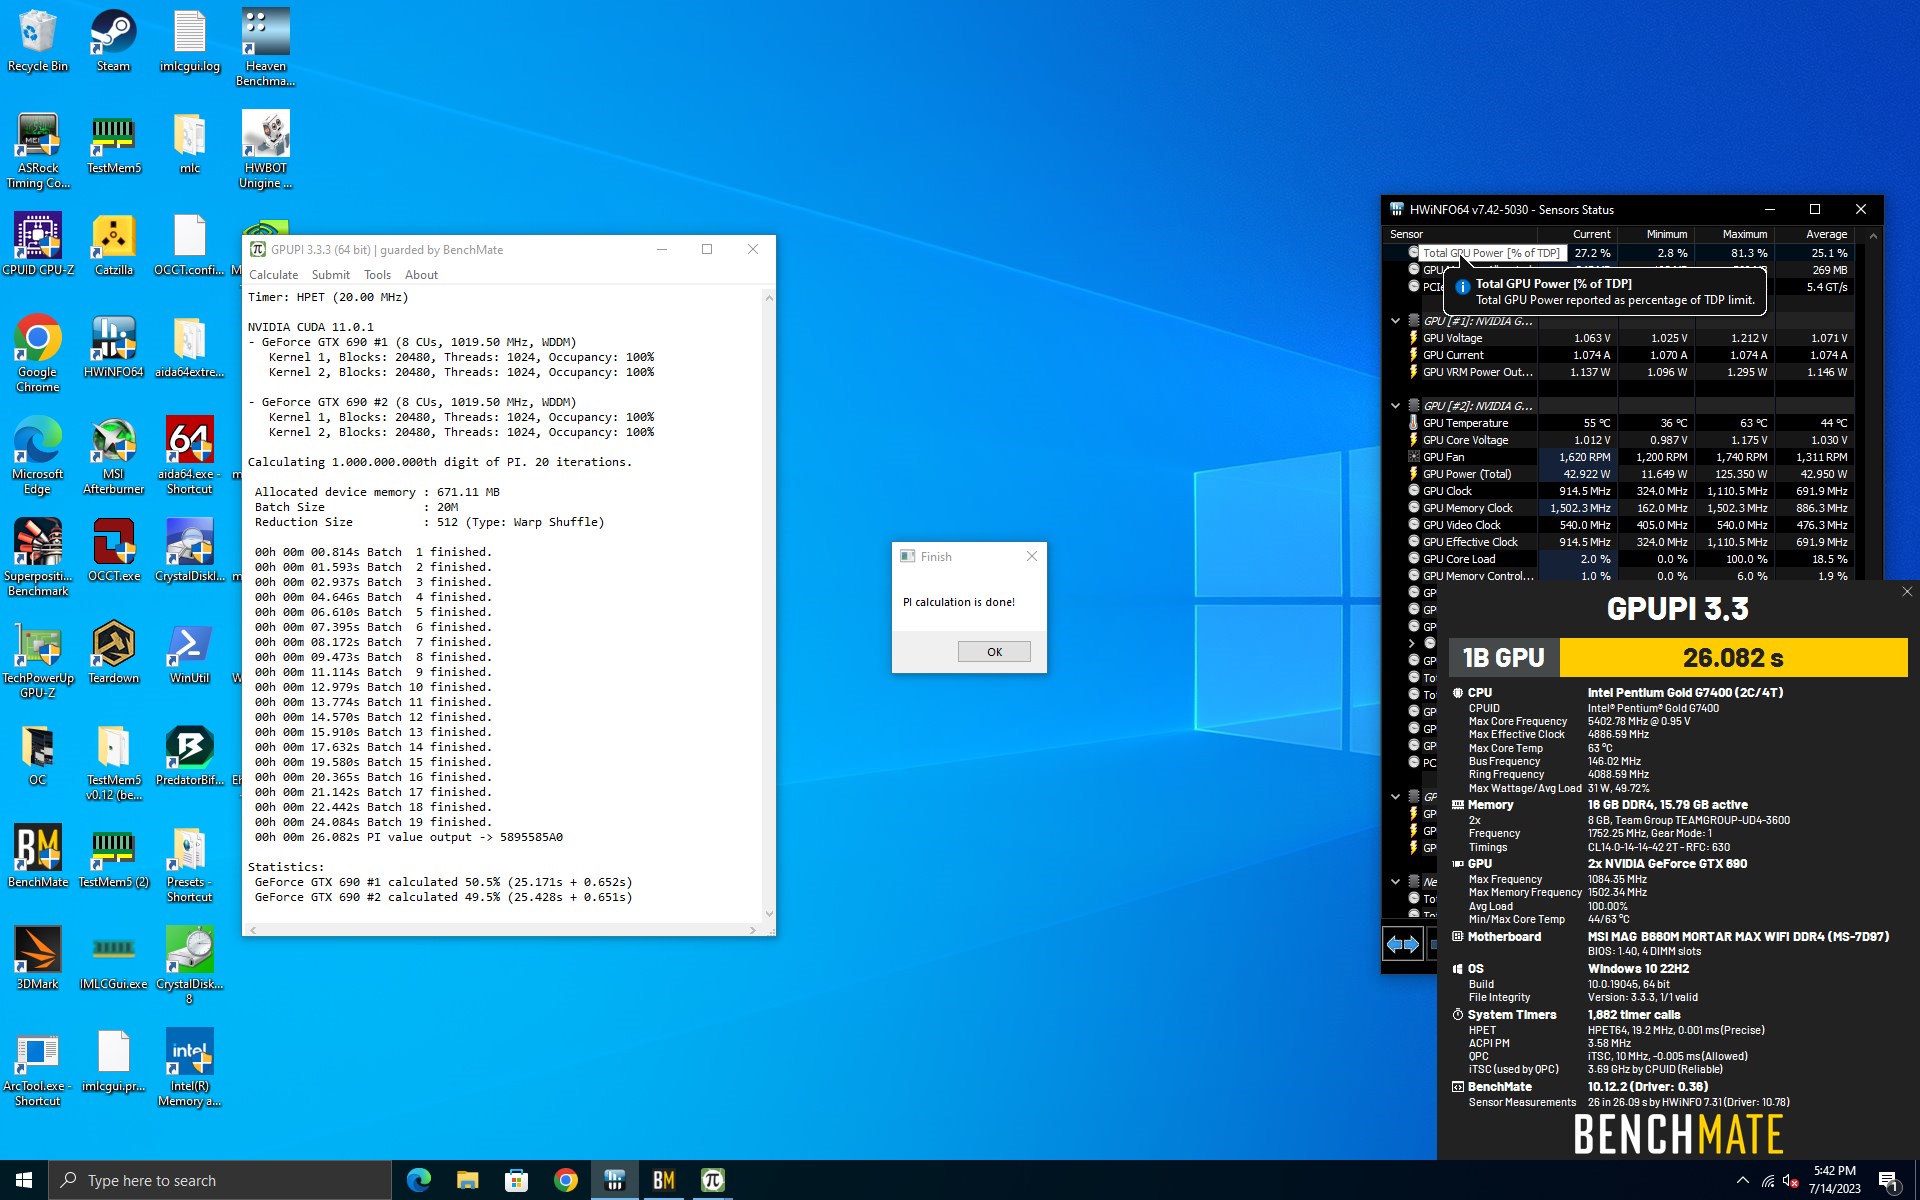Open the About menu in GPUPI

click(x=421, y=275)
